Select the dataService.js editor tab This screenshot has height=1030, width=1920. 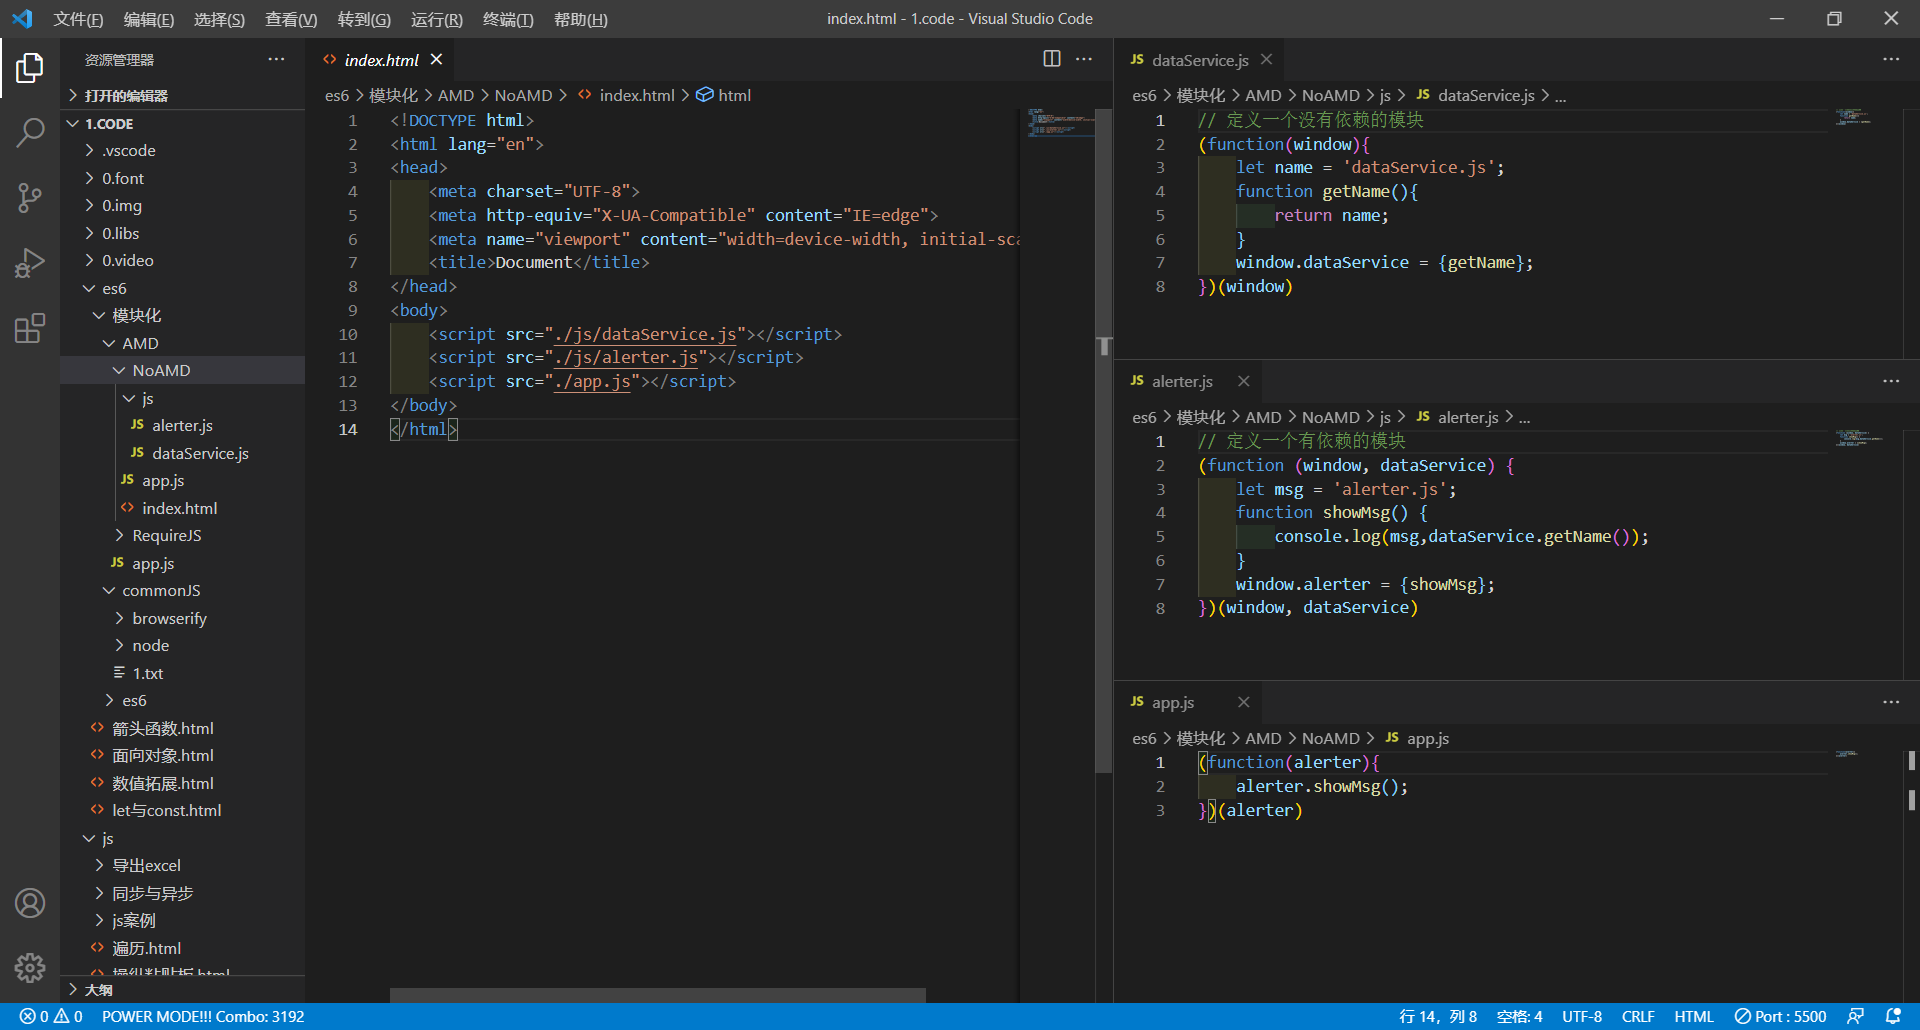[1199, 60]
